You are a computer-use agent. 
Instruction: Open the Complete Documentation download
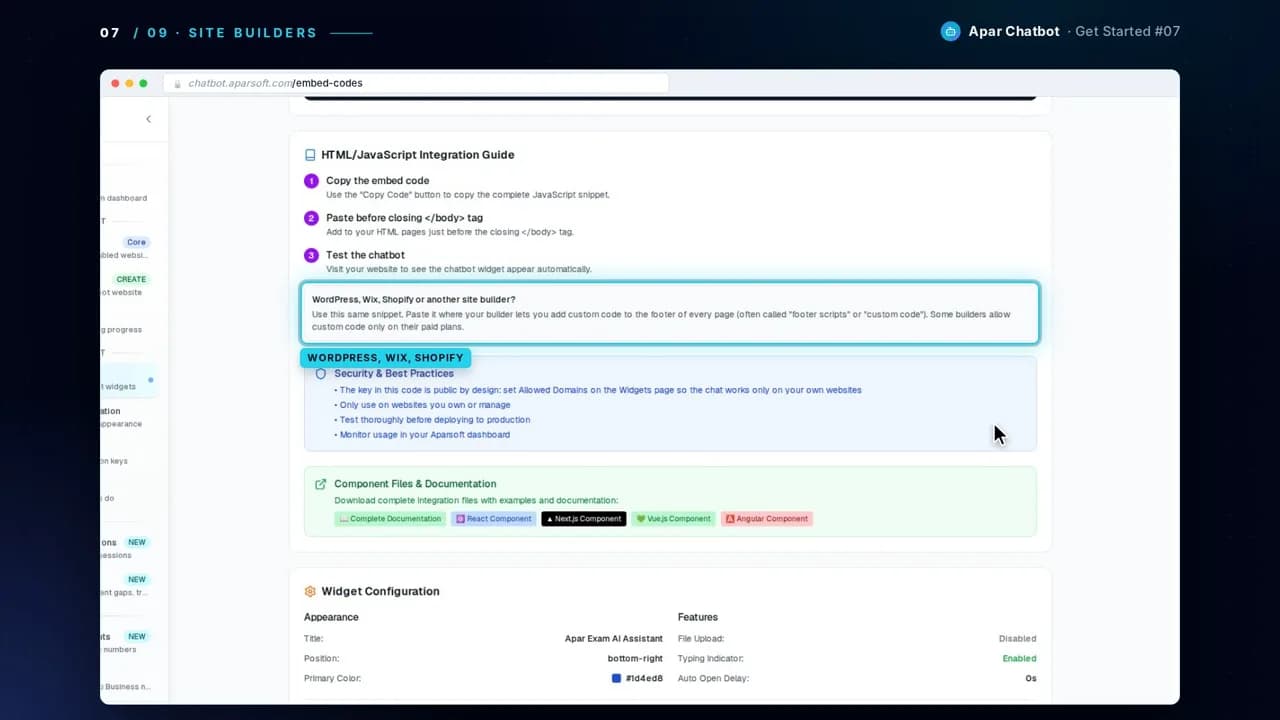pos(390,519)
